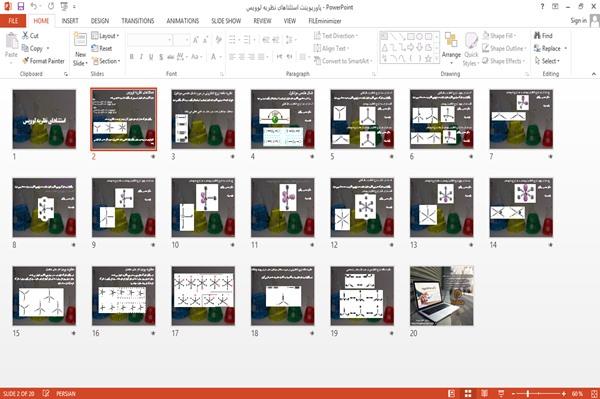The image size is (600, 399).
Task: Expand Section dropdown
Action: [x=106, y=61]
